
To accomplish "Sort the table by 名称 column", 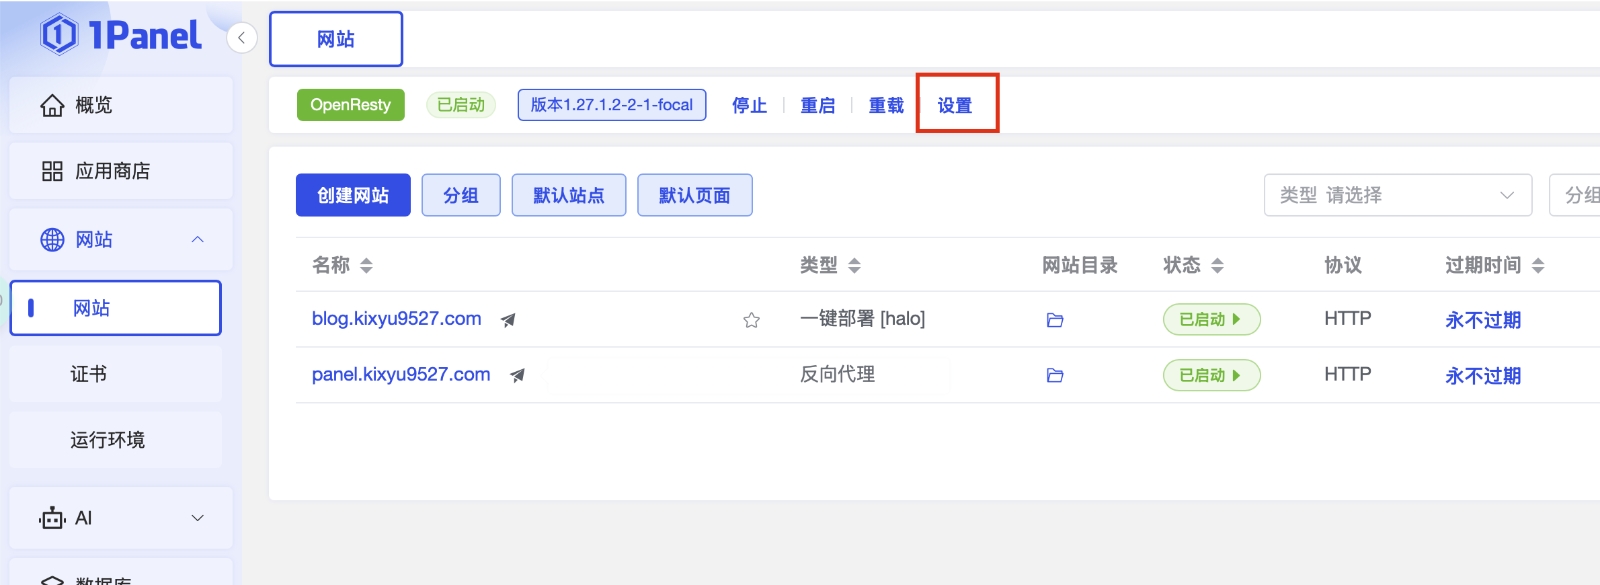I will (x=366, y=265).
